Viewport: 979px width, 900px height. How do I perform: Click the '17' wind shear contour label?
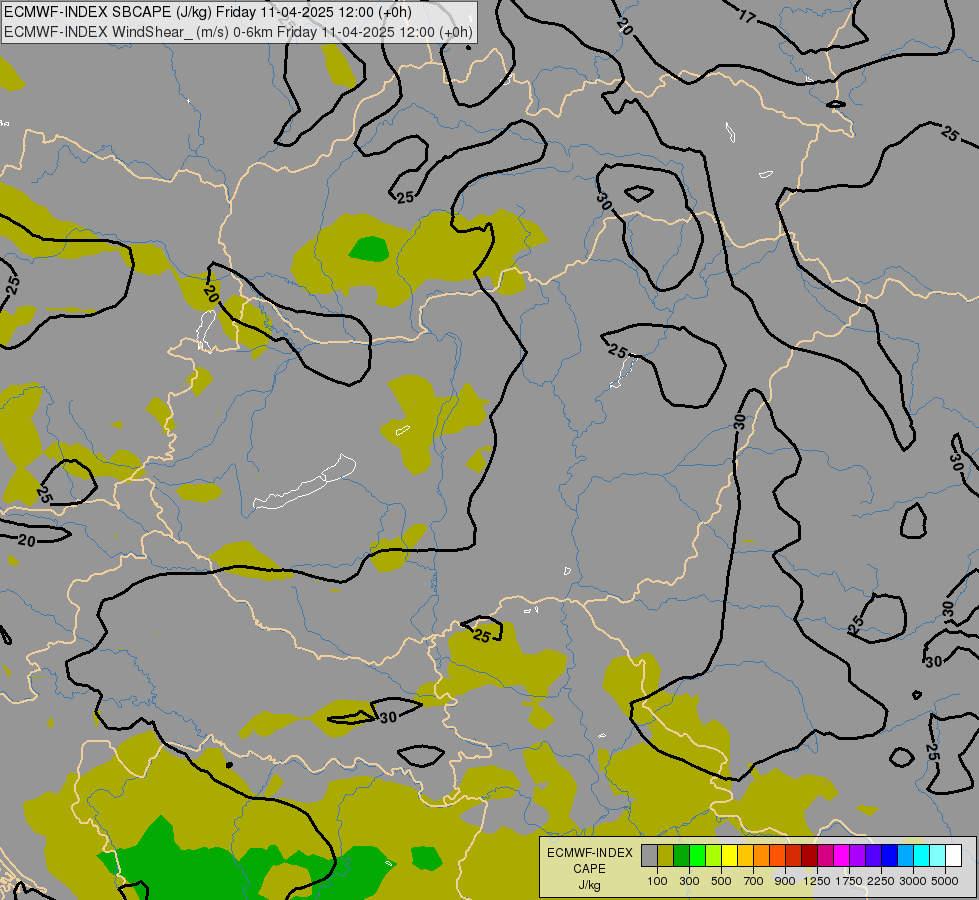coord(747,16)
